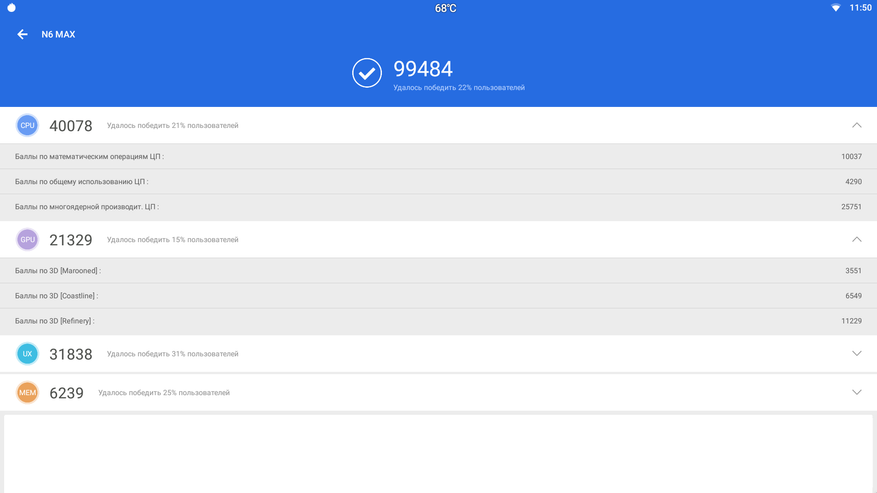Click the GPU 15% users beaten text
Screen dimensions: 877x493
coord(172,240)
